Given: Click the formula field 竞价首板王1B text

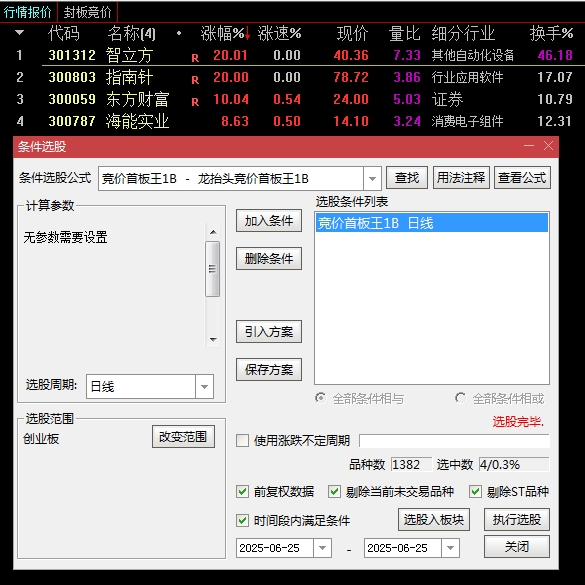Looking at the screenshot, I should [x=205, y=179].
